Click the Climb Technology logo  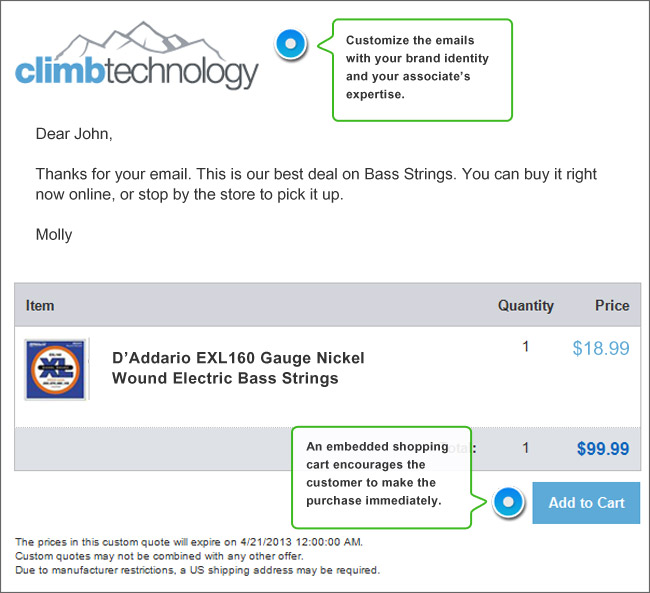[137, 55]
